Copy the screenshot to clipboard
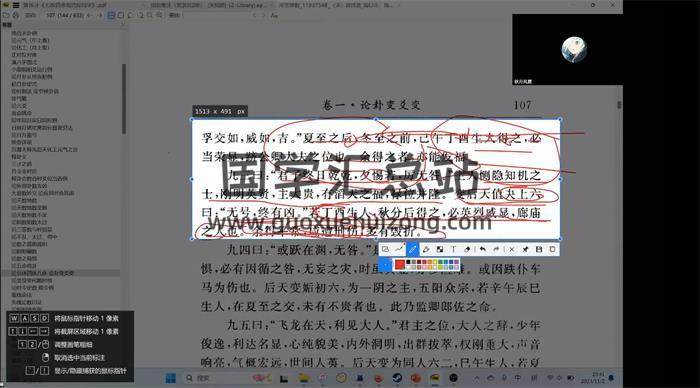This screenshot has width=700, height=388. pos(552,249)
